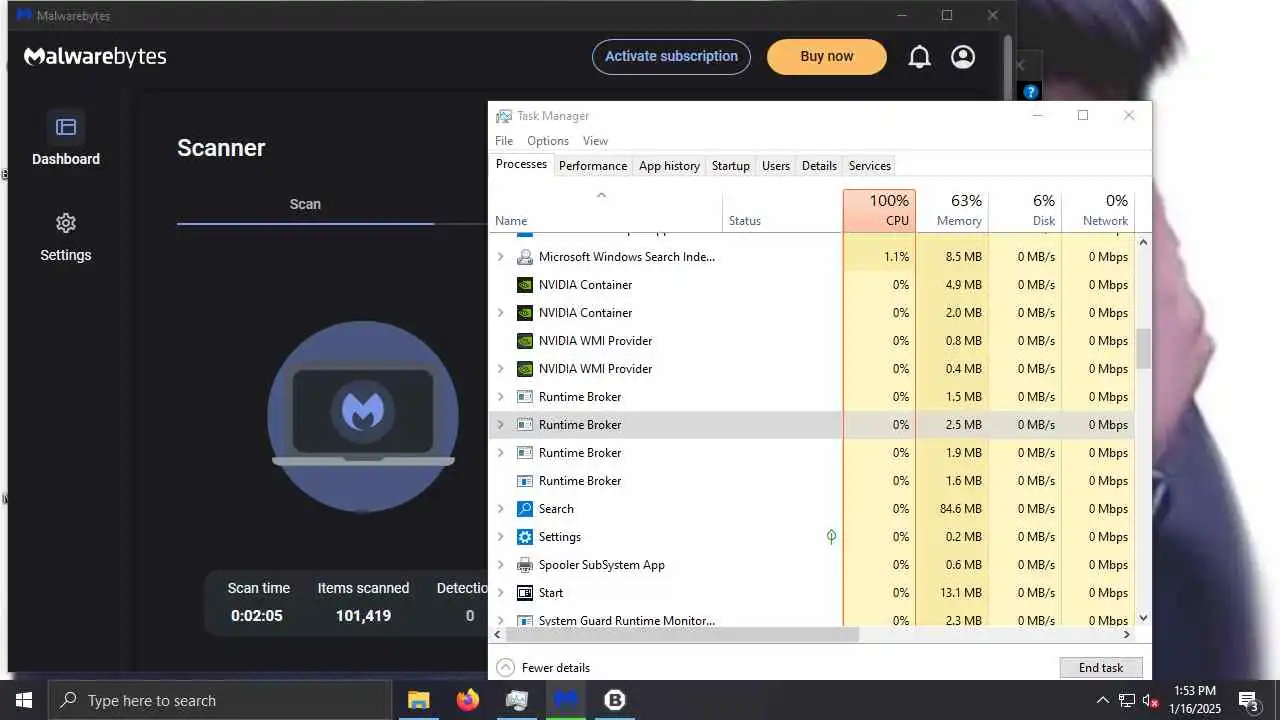Viewport: 1280px width, 720px height.
Task: Expand Microsoft Windows Search Indexer process
Action: pos(501,257)
